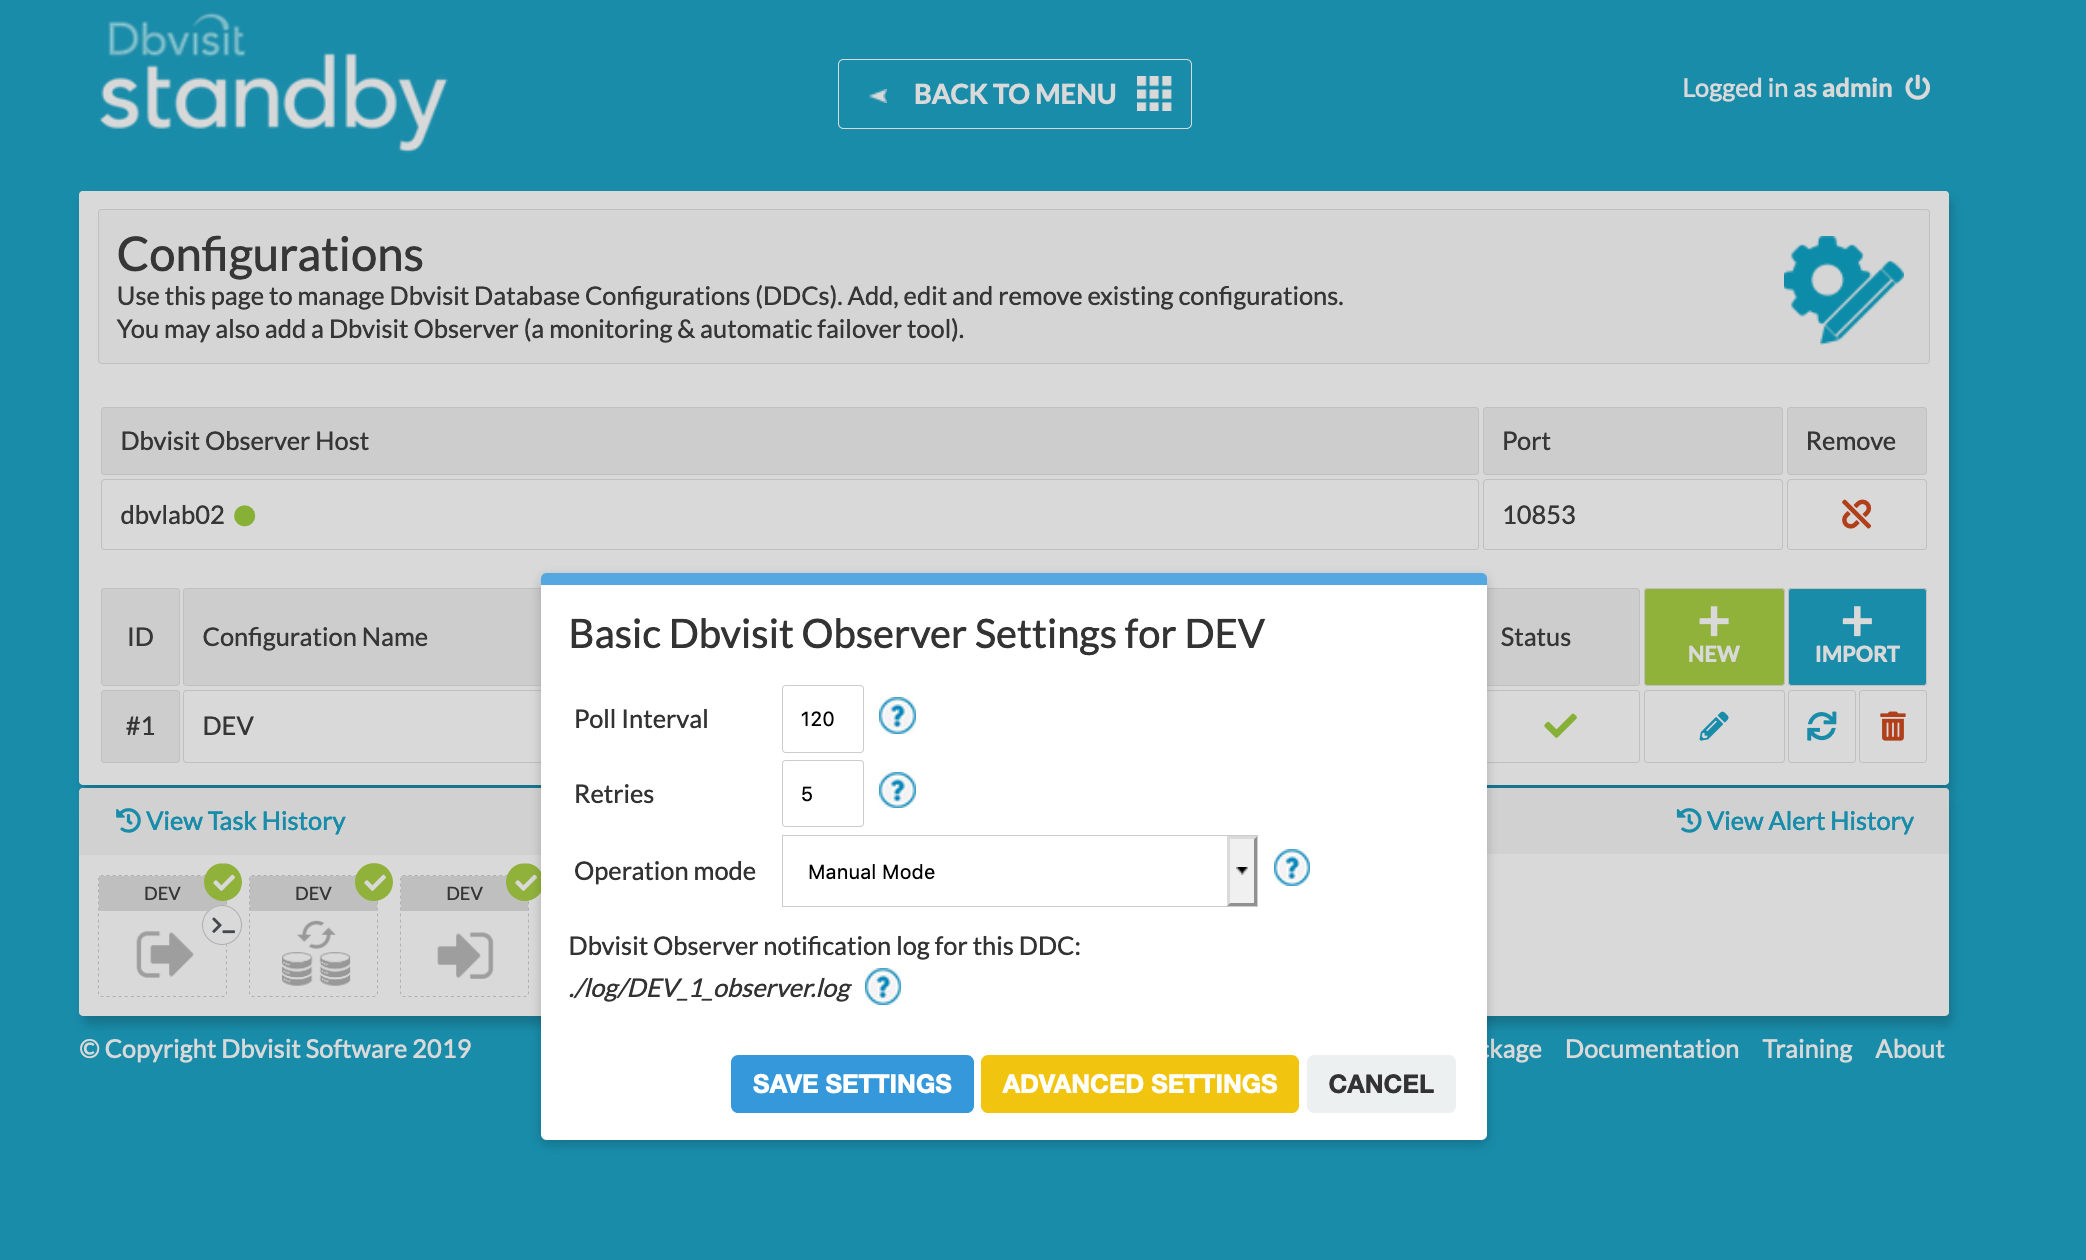The image size is (2086, 1260).
Task: Click the configurations gear-pencil icon
Action: [x=1842, y=289]
